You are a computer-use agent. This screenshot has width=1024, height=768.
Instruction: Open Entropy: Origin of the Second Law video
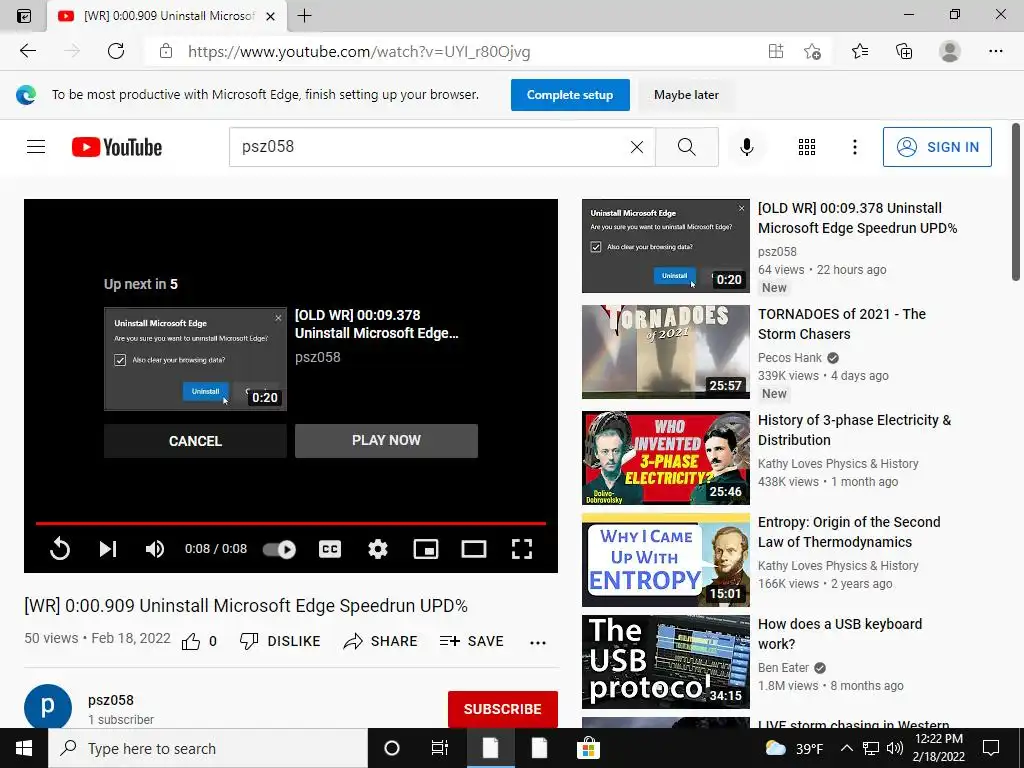pyautogui.click(x=849, y=532)
